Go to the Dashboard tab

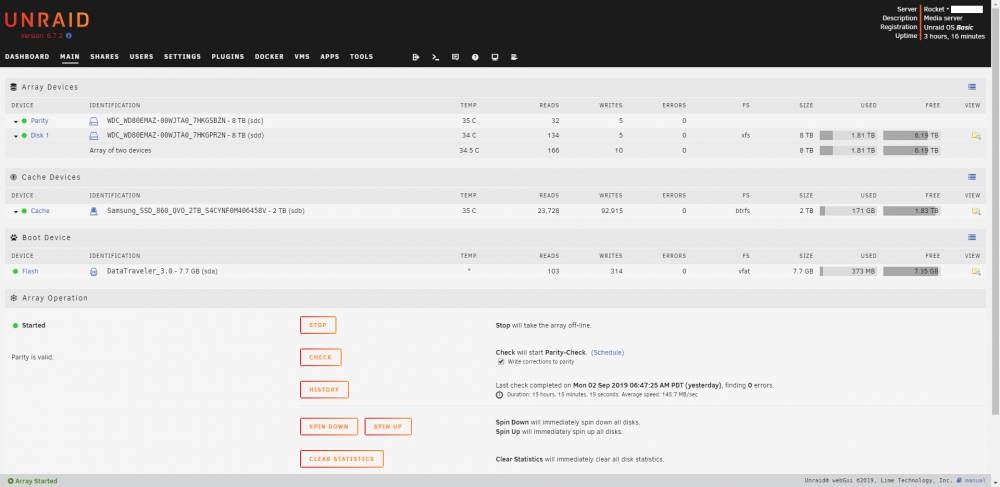27,57
